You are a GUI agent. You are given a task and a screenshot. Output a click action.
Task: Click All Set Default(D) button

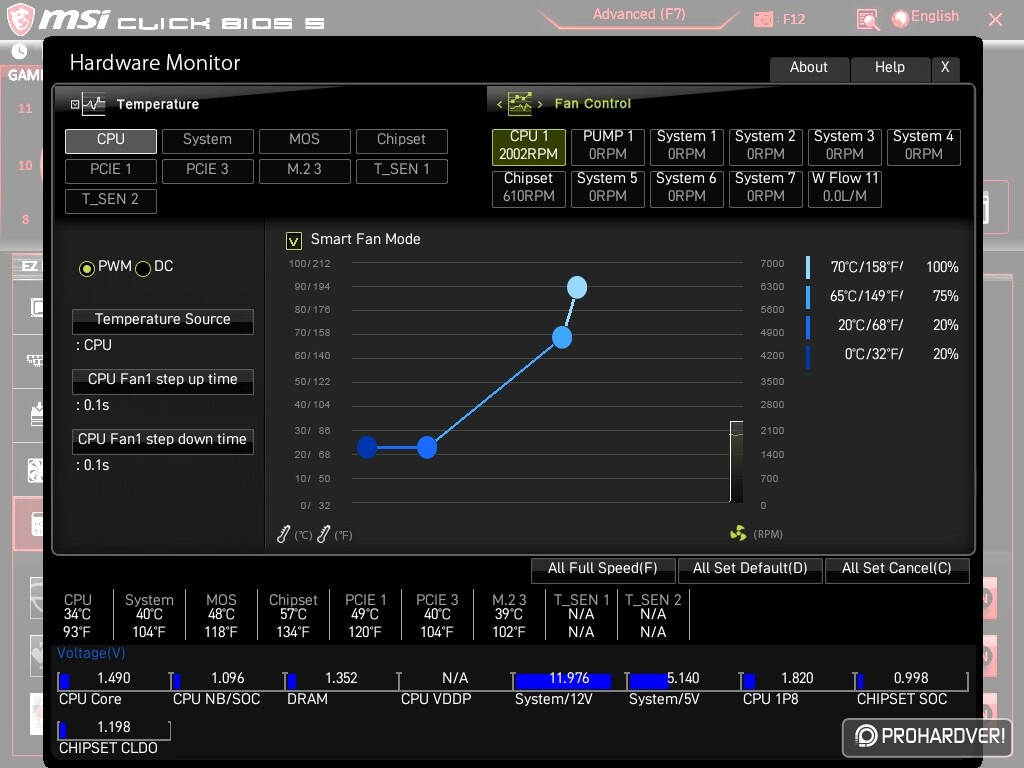750,569
